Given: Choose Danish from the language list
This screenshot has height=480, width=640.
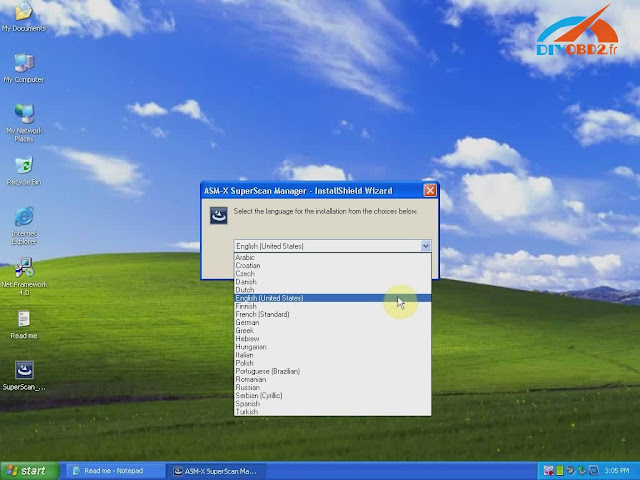Looking at the screenshot, I should (332, 282).
